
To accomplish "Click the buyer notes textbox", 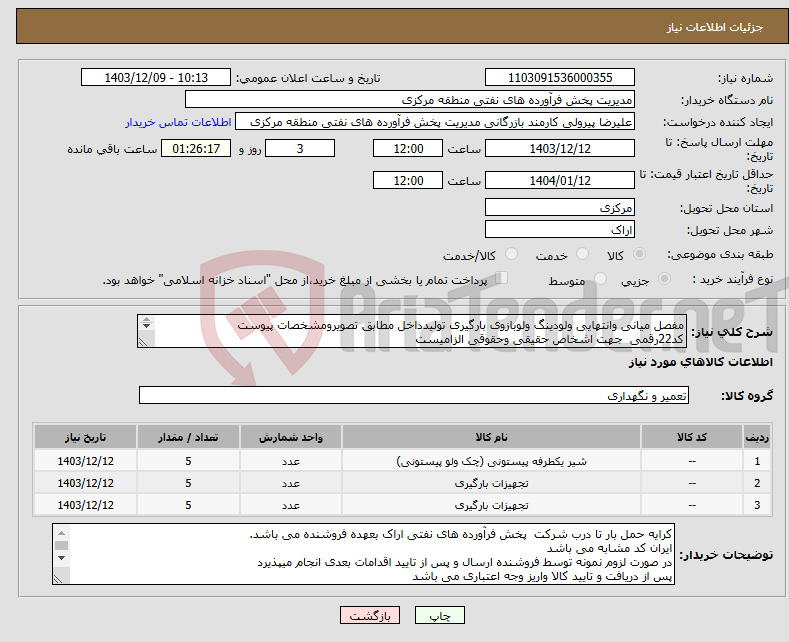I will [363, 554].
